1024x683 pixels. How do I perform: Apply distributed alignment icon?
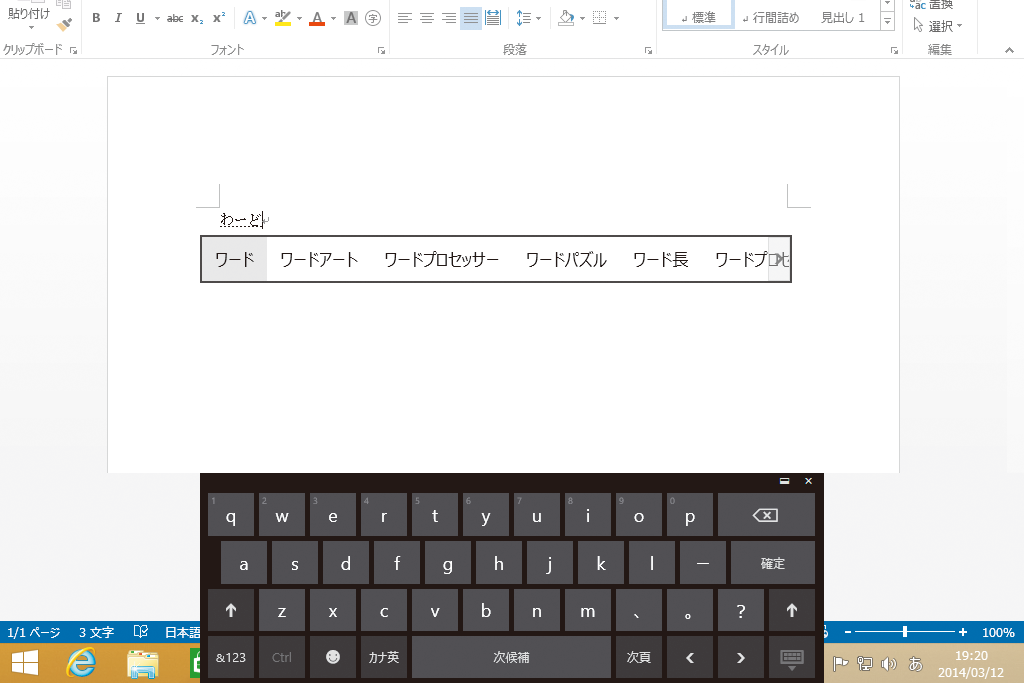pyautogui.click(x=493, y=18)
